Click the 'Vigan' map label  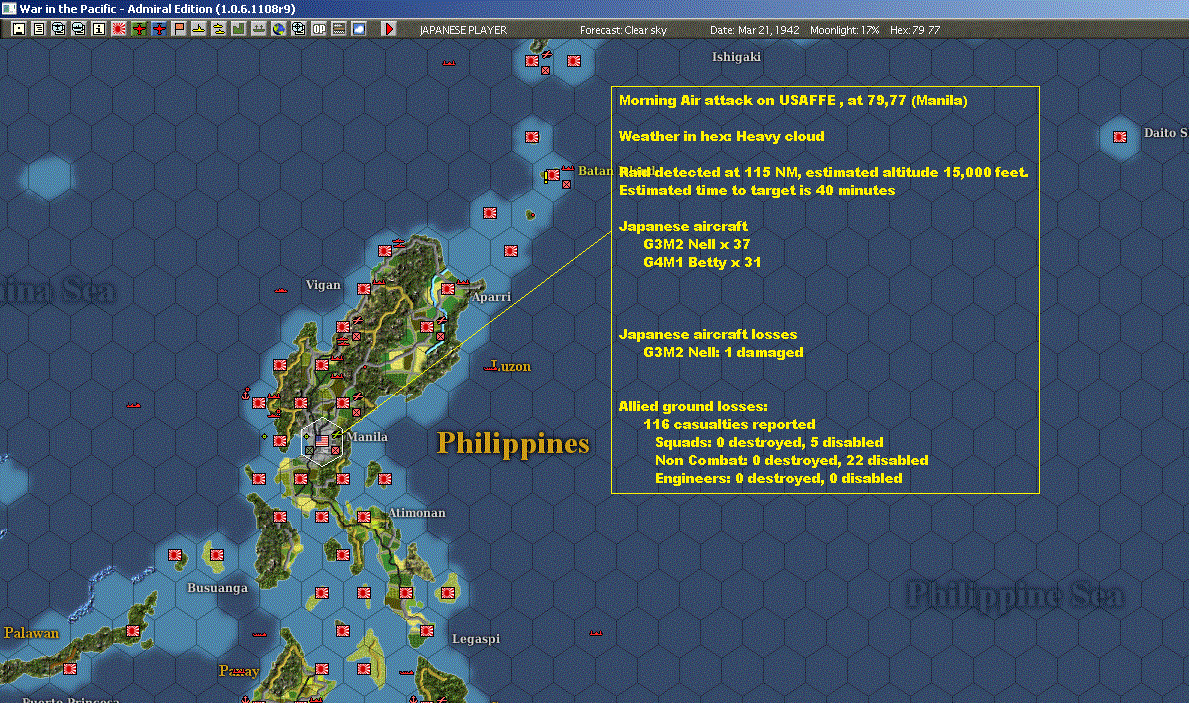coord(323,284)
